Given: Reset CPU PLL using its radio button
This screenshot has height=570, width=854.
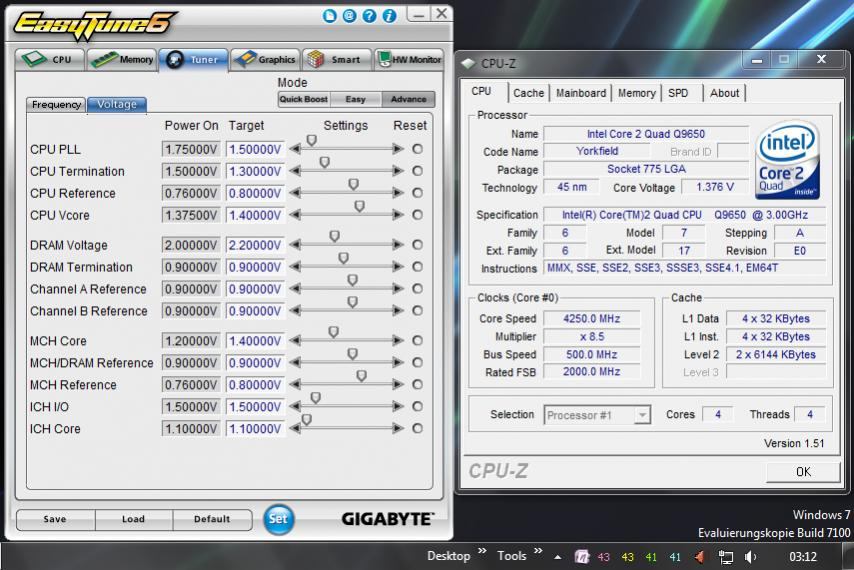Looking at the screenshot, I should coord(417,149).
